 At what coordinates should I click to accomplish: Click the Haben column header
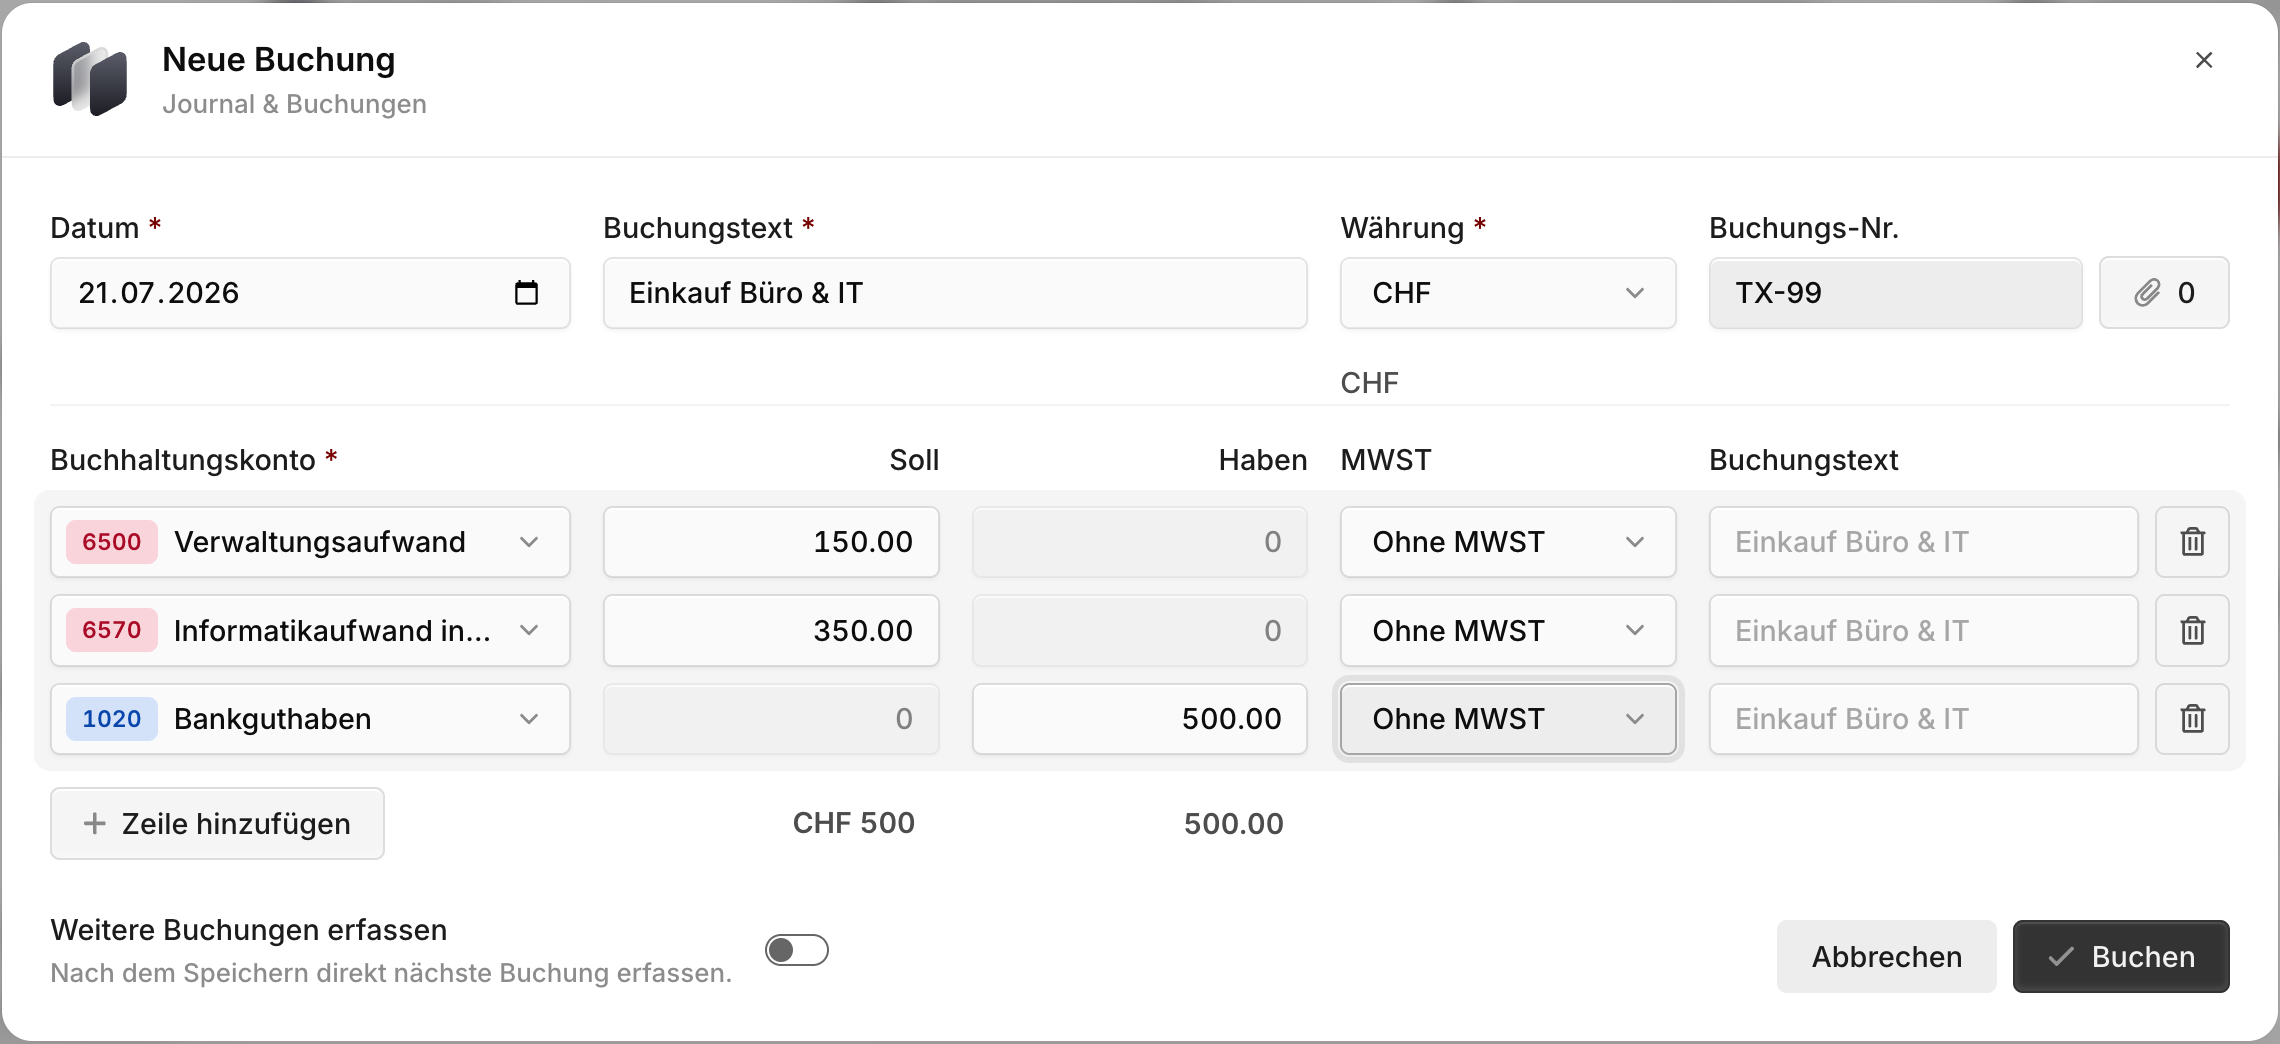pos(1262,460)
